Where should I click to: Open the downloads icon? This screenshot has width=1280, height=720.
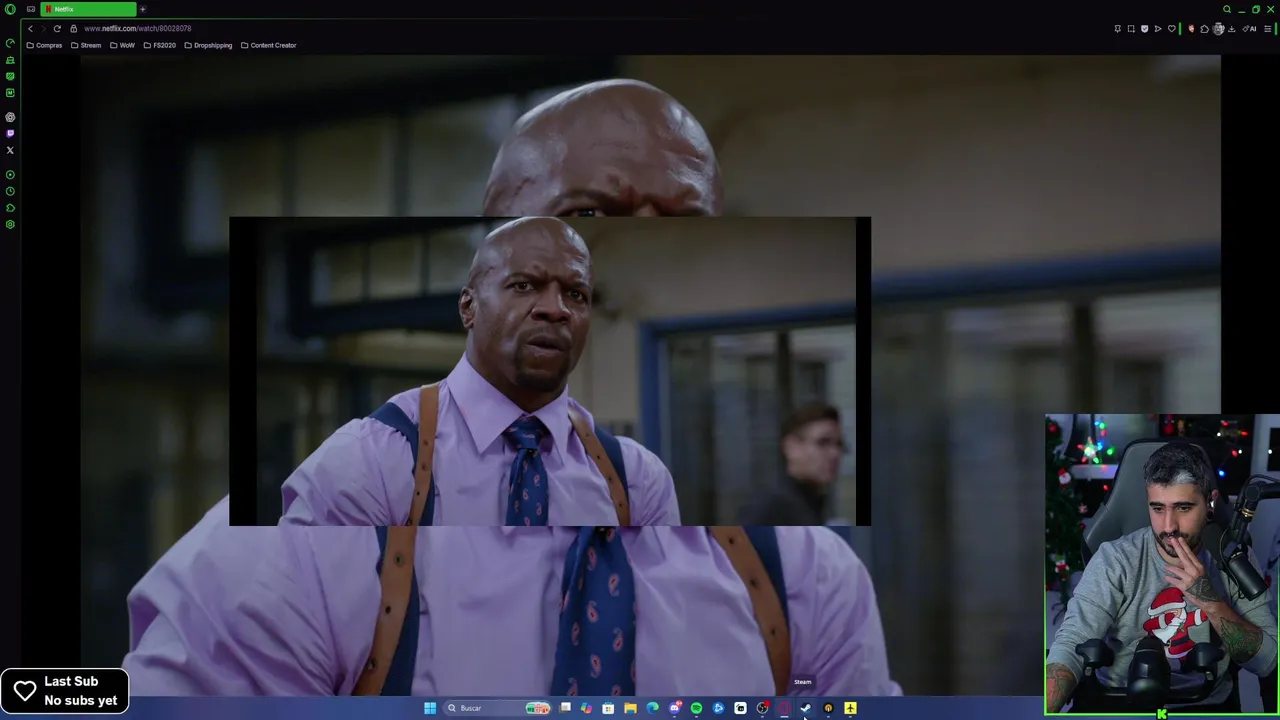pyautogui.click(x=1232, y=29)
